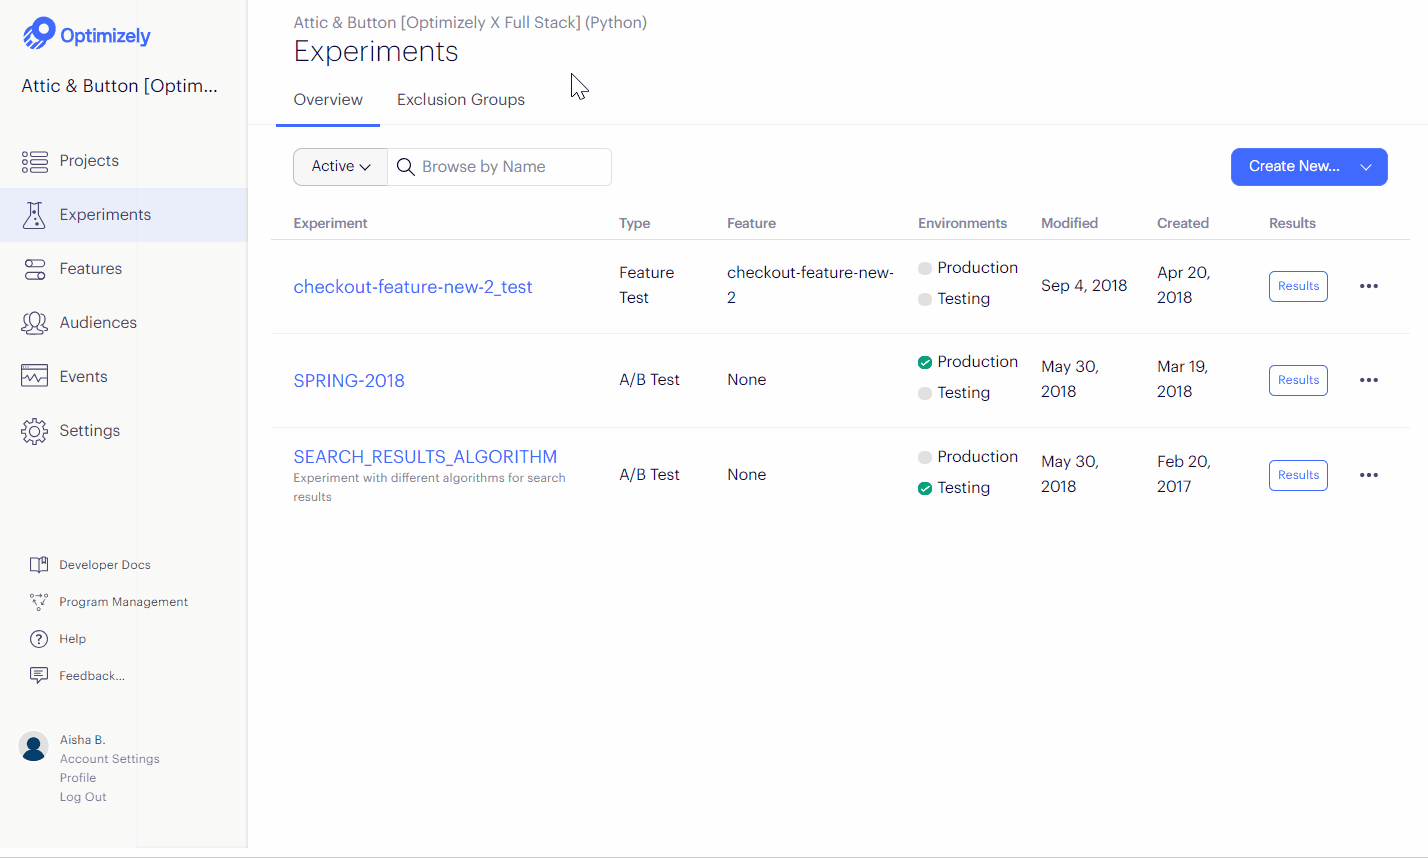Click 'checkout-feature-new-2' feature cell

click(811, 285)
